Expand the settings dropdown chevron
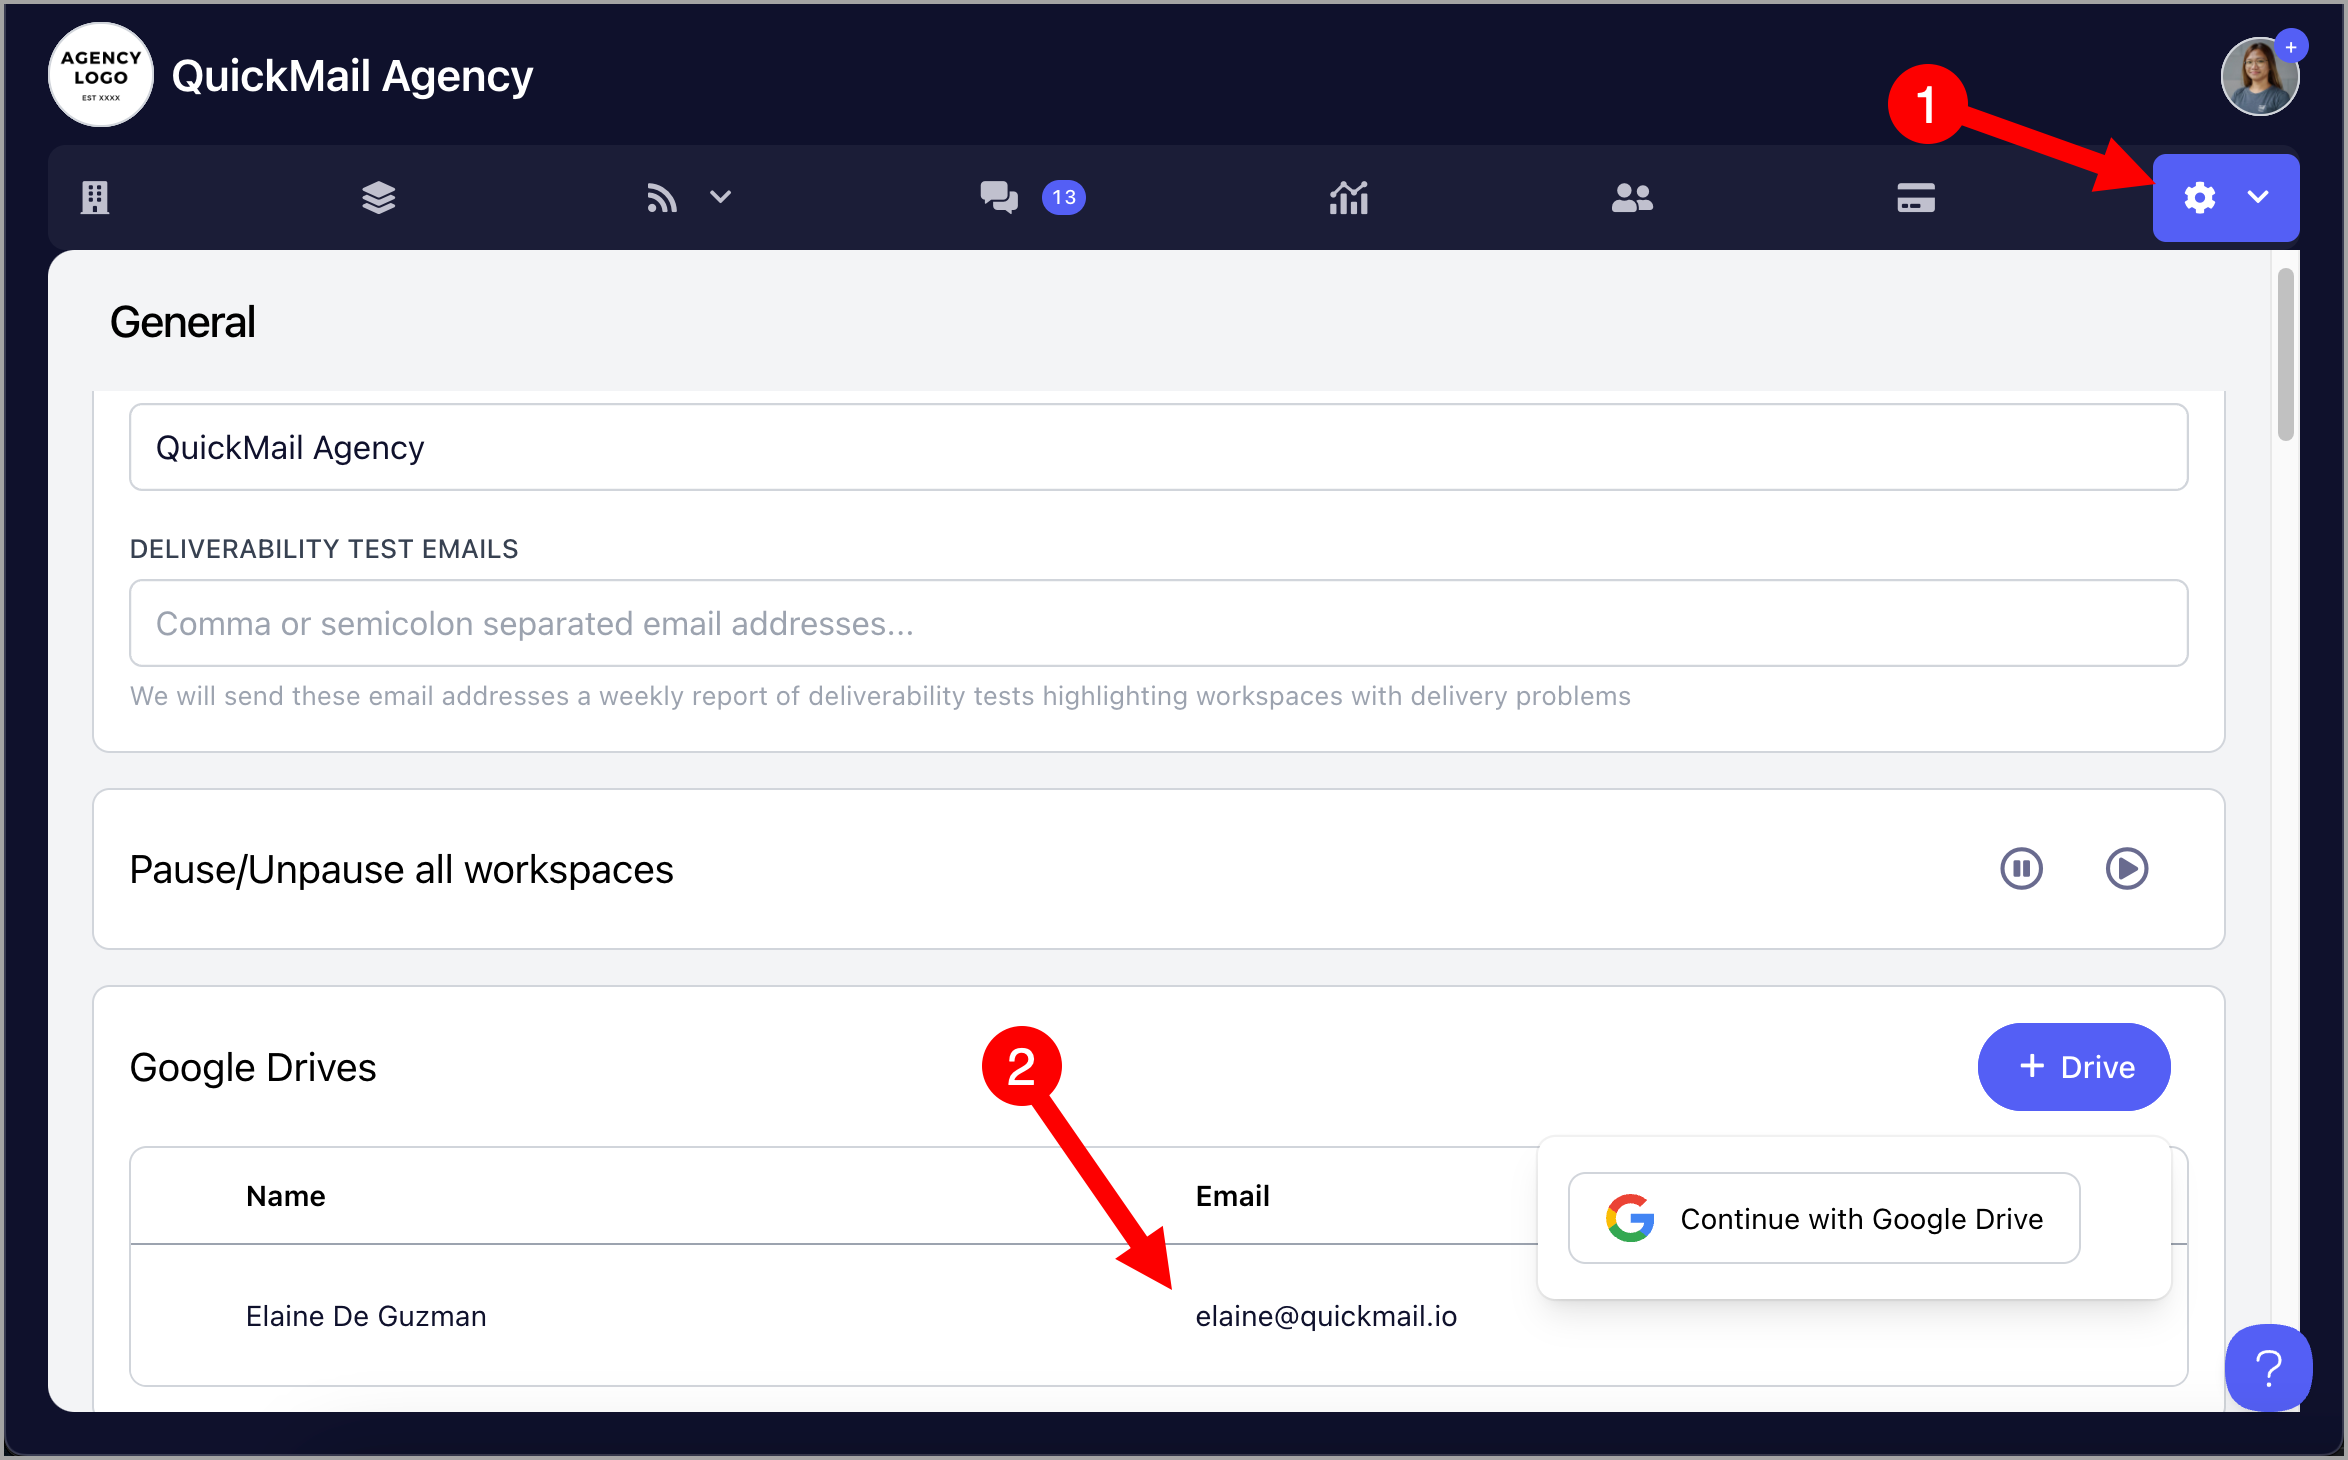 (2258, 197)
